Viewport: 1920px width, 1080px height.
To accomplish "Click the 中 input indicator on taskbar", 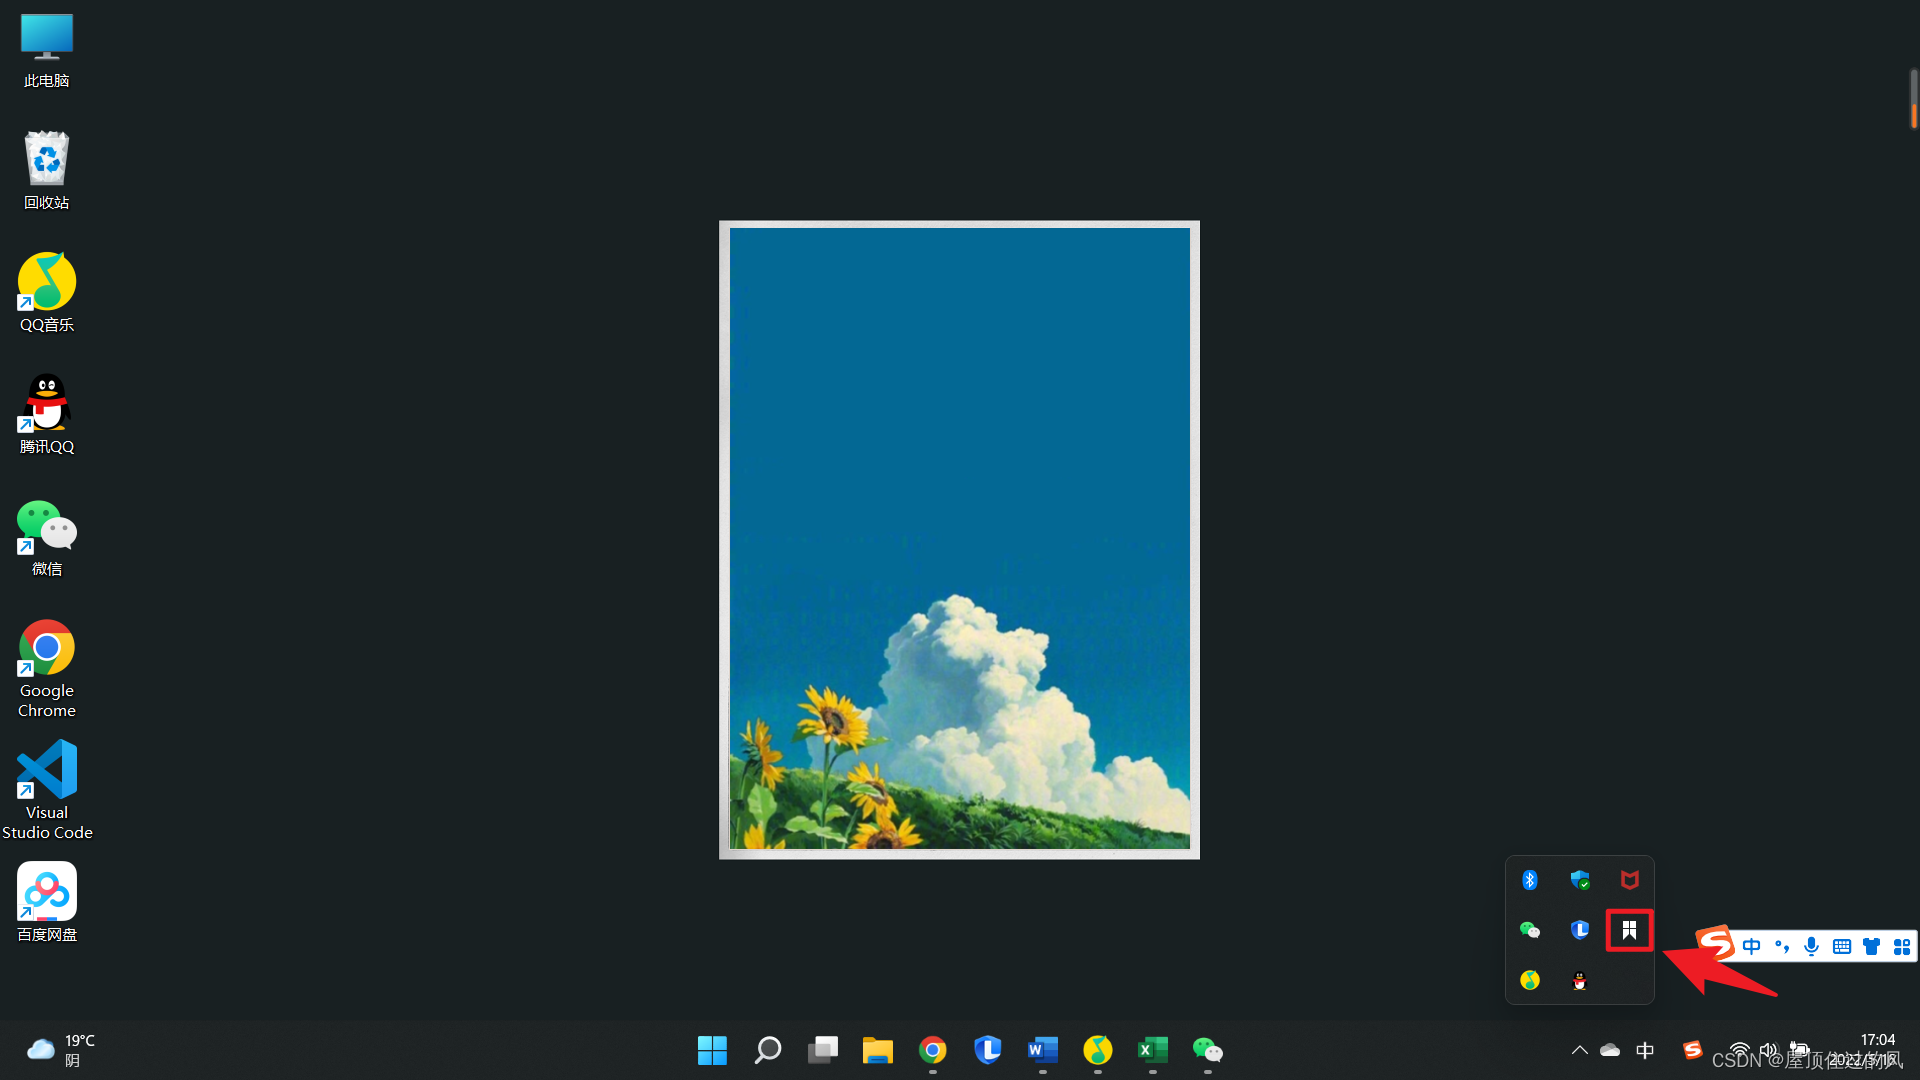I will [1646, 1050].
